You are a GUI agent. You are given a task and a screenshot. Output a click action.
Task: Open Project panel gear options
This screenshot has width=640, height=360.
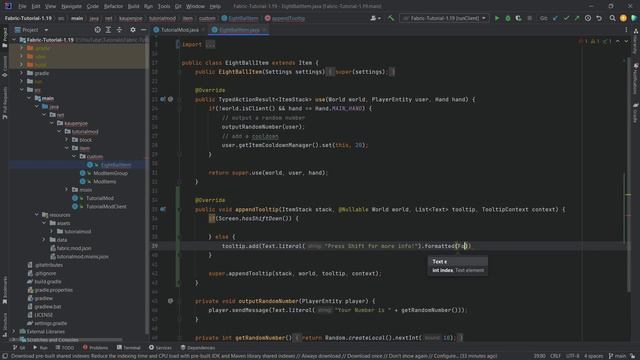133,30
